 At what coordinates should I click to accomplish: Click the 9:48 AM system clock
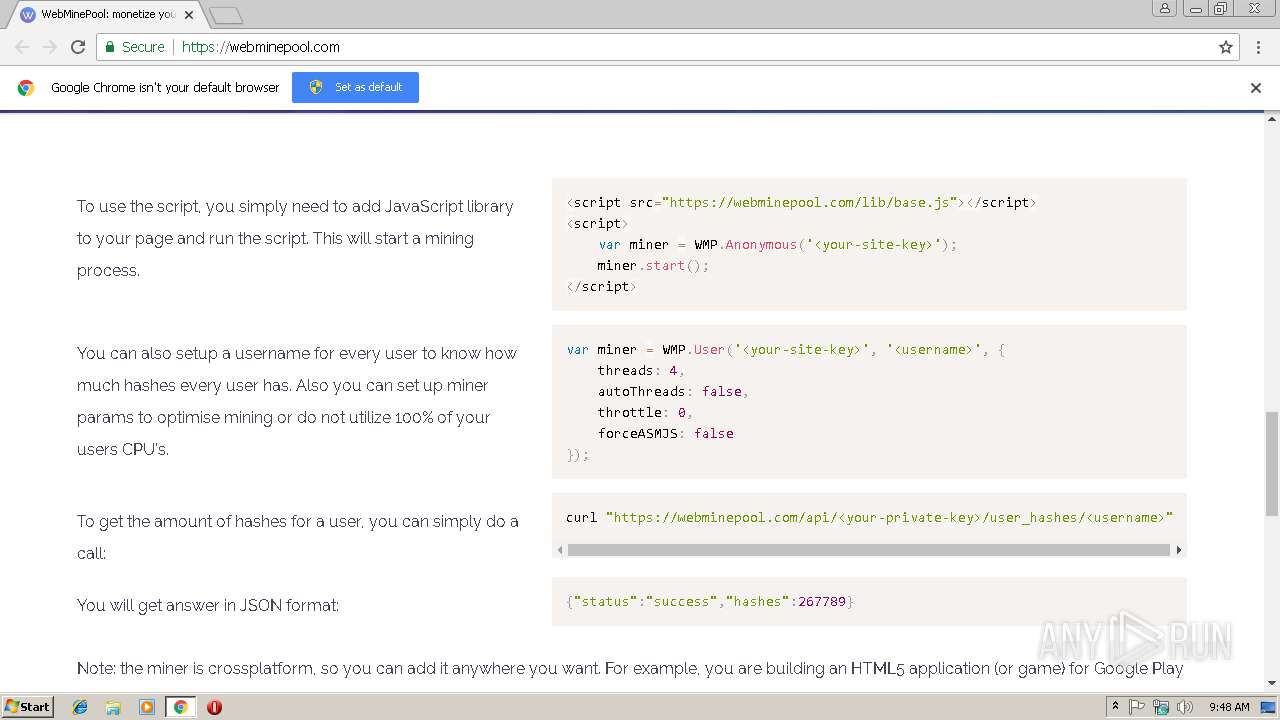pos(1229,707)
